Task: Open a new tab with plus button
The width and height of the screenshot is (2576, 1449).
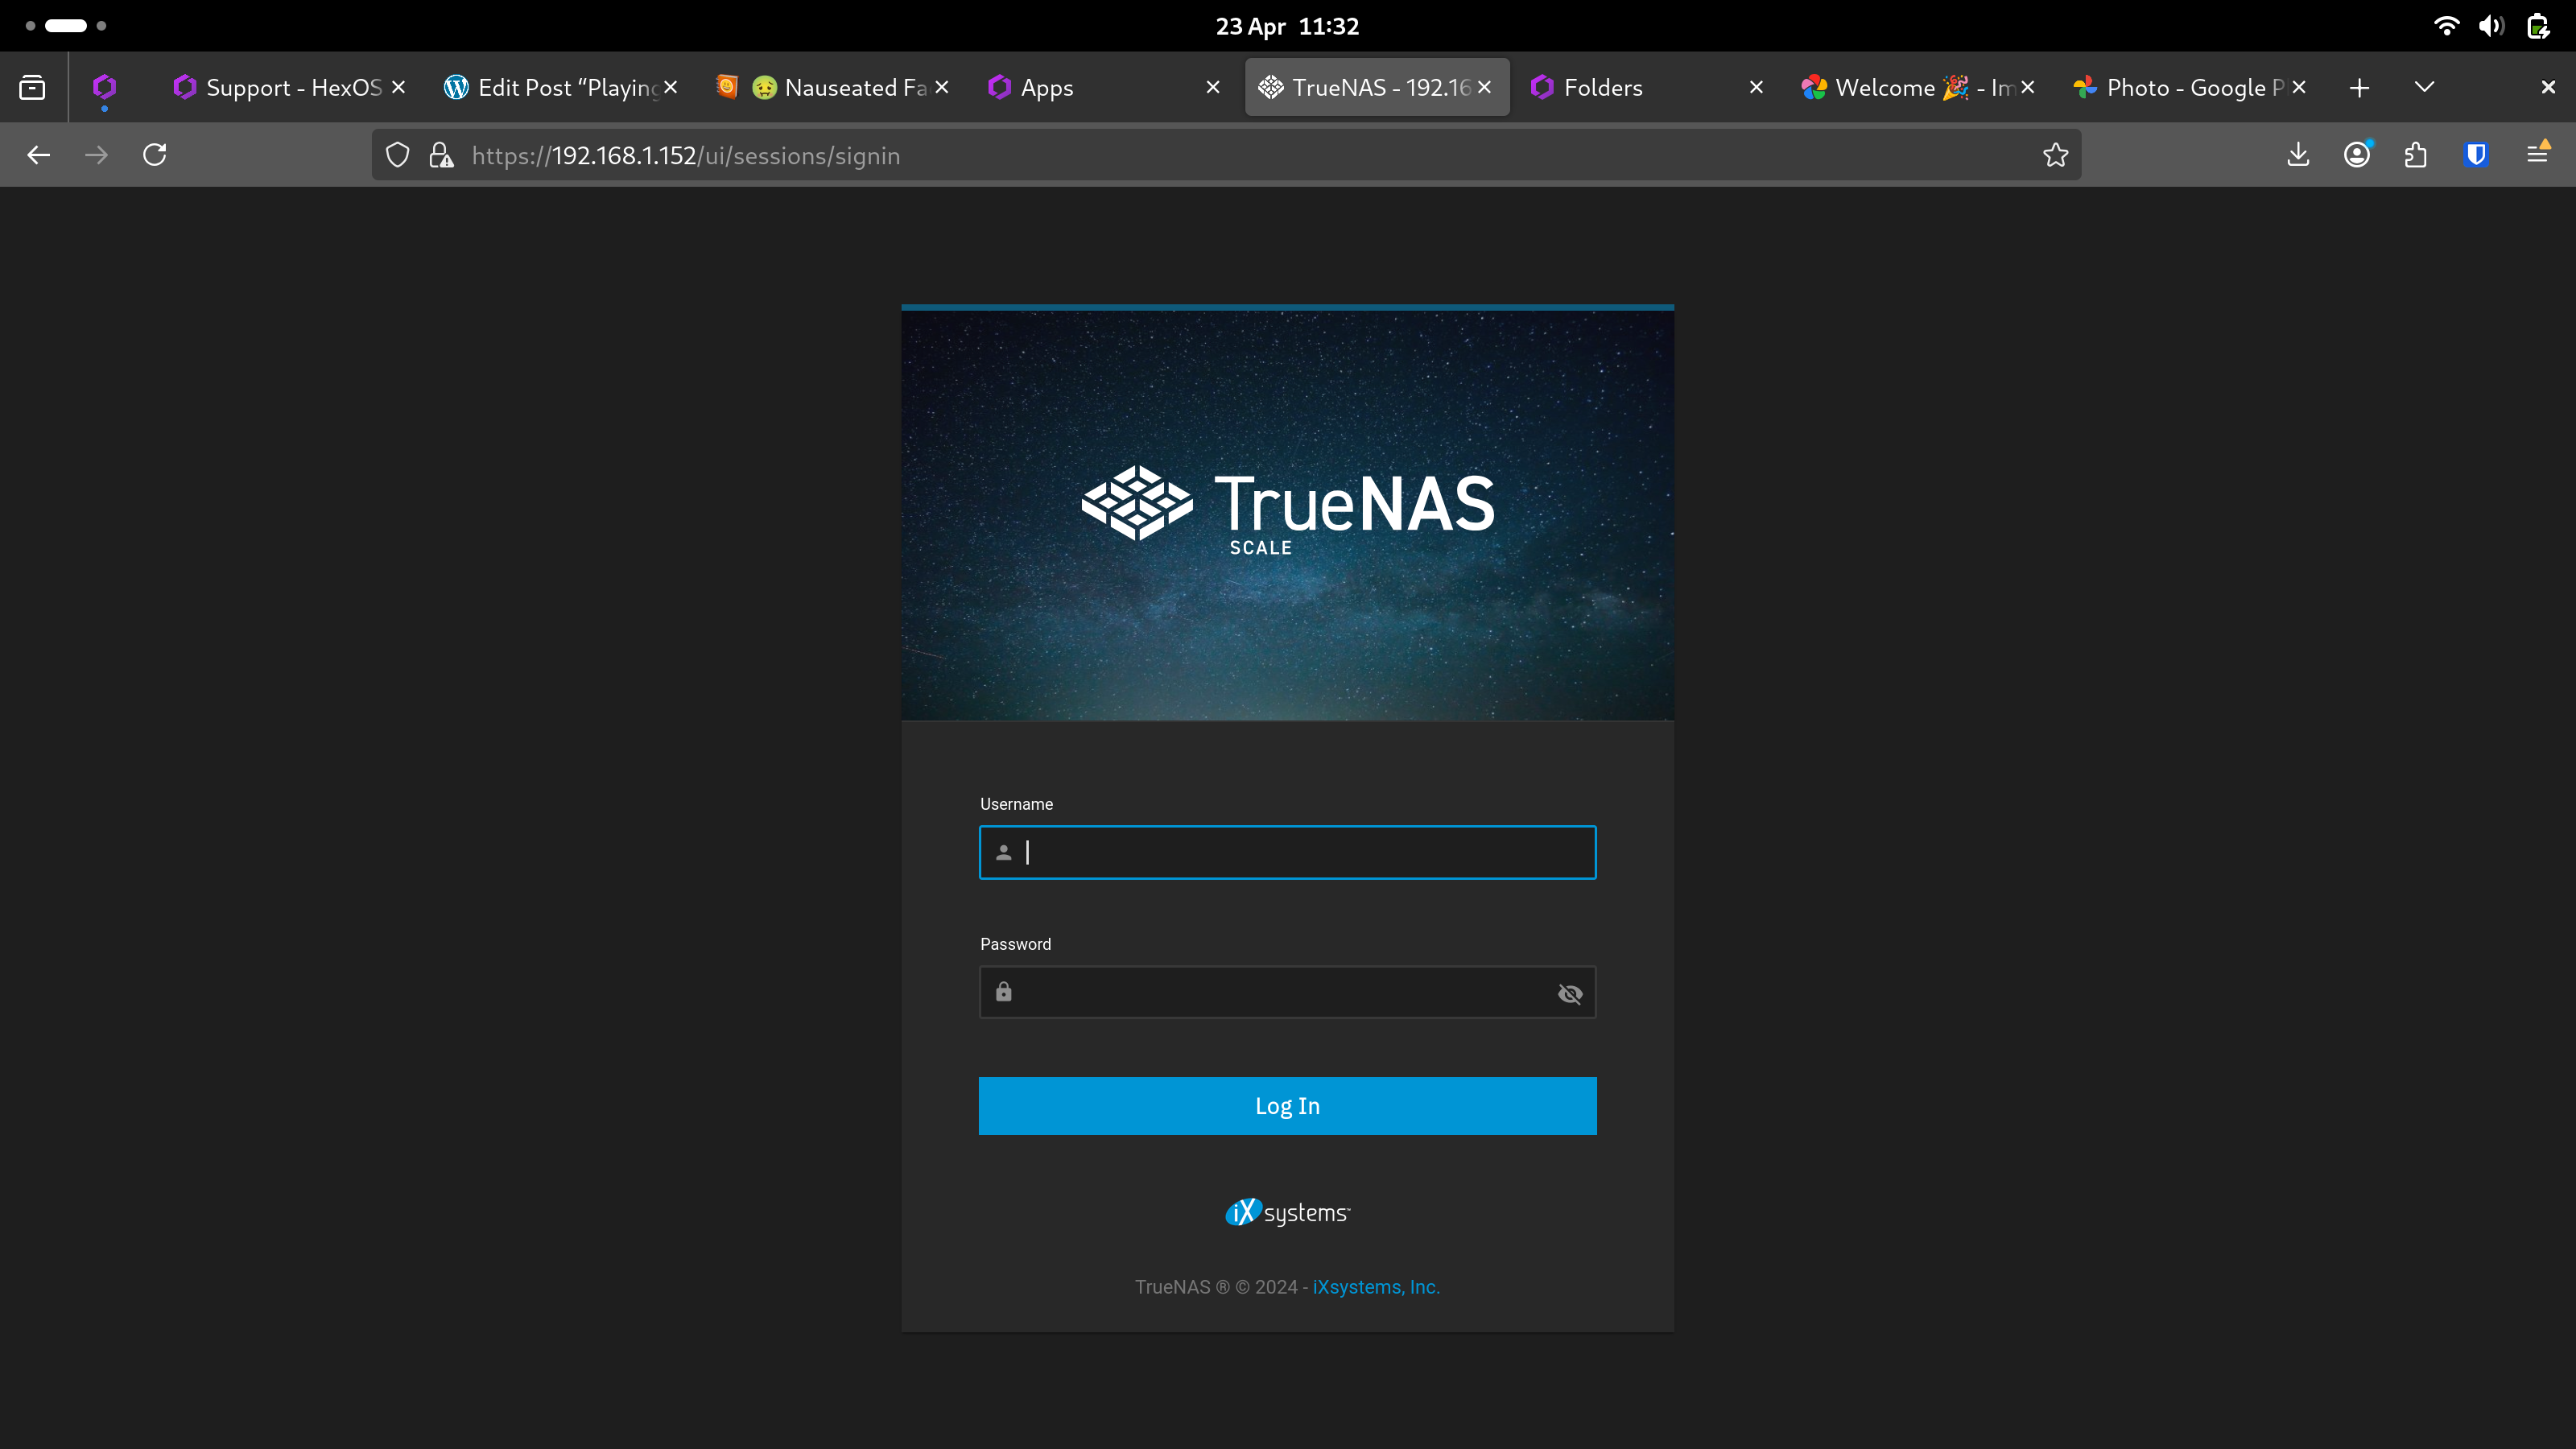Action: pos(2359,87)
